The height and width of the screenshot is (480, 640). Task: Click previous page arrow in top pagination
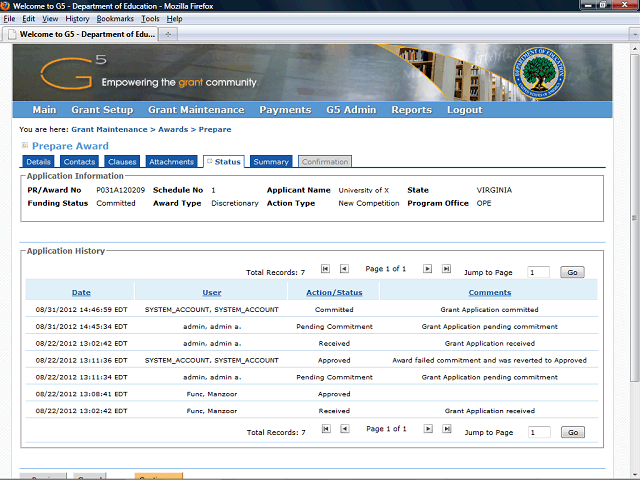(x=344, y=269)
